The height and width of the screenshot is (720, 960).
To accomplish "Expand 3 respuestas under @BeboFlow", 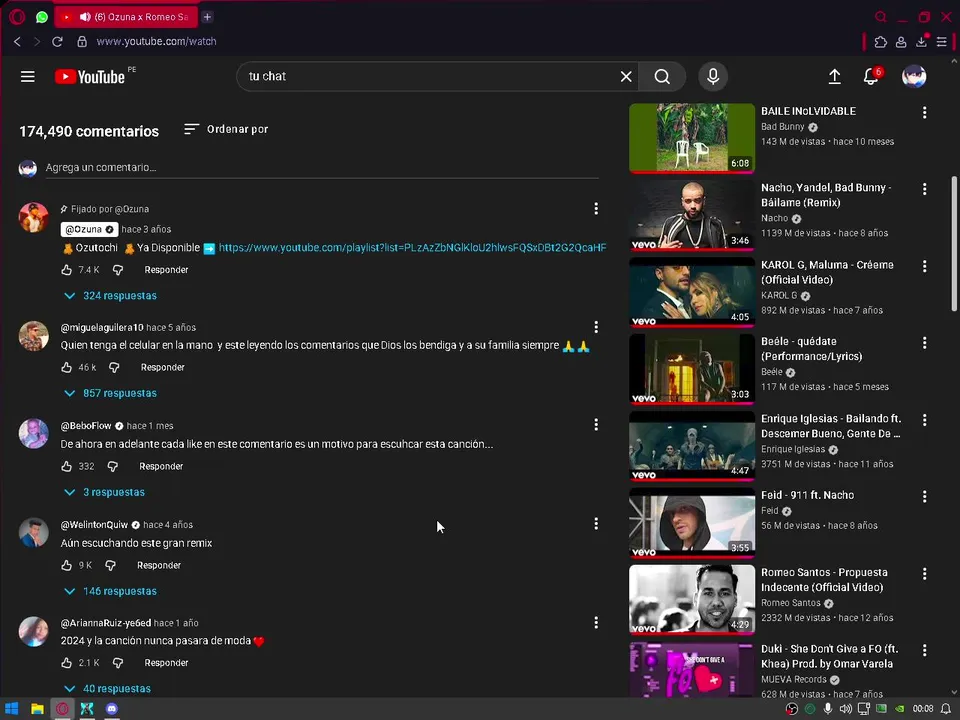I will (x=105, y=492).
